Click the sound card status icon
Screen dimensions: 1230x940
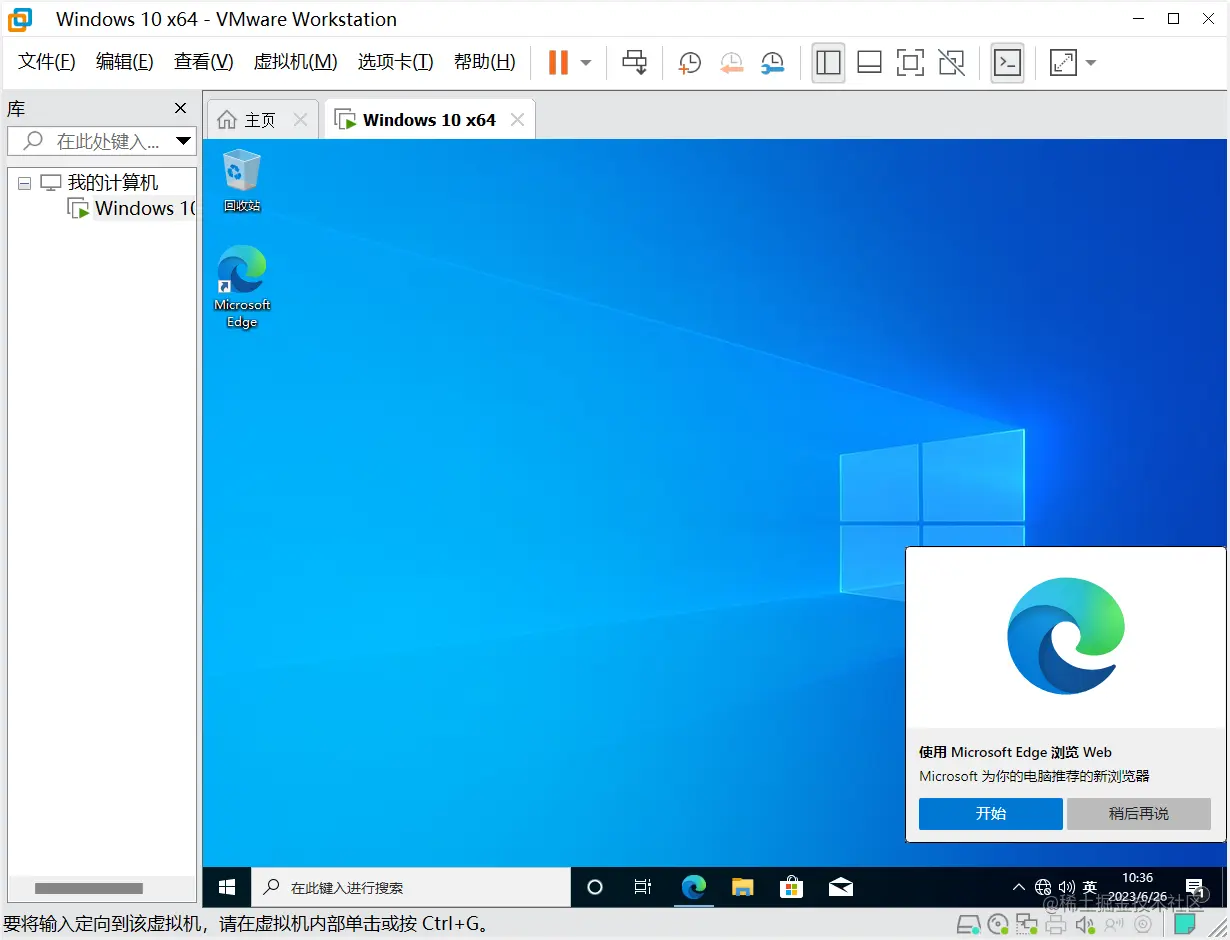(1085, 925)
